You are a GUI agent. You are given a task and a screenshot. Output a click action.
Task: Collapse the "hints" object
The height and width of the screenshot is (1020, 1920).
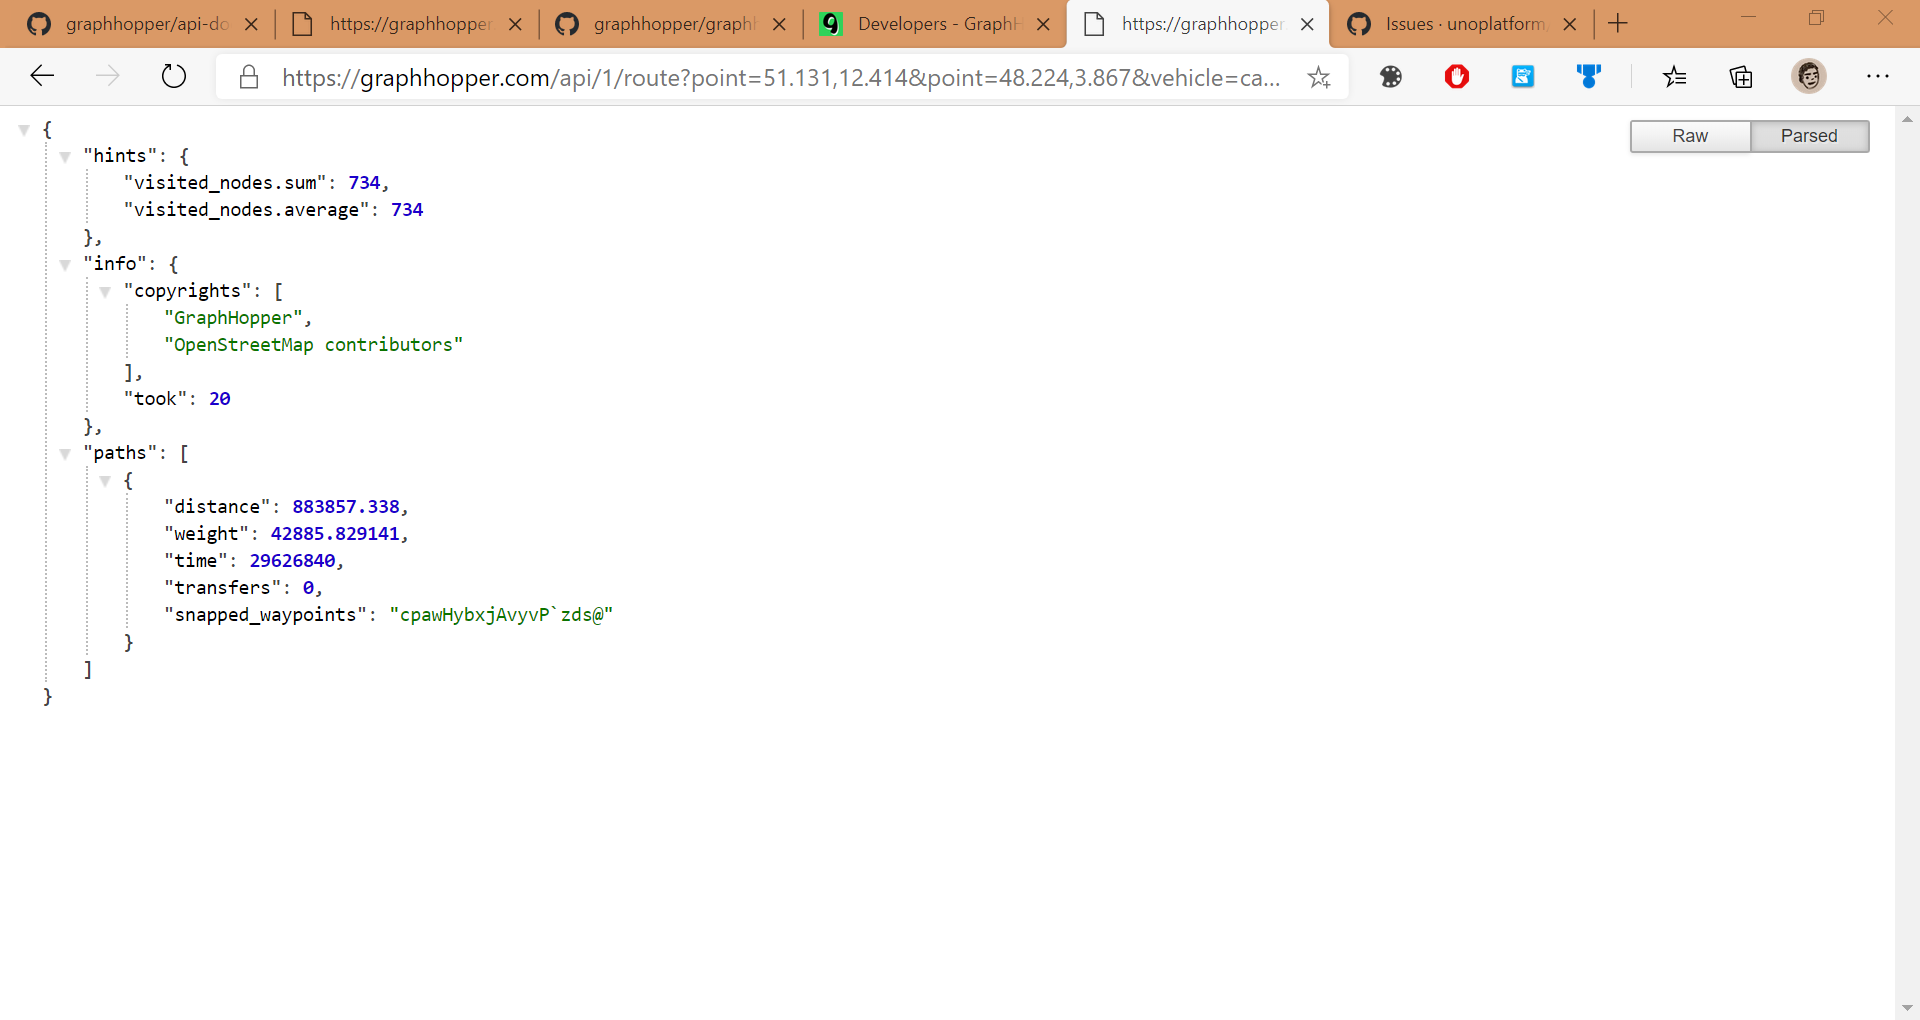(65, 157)
